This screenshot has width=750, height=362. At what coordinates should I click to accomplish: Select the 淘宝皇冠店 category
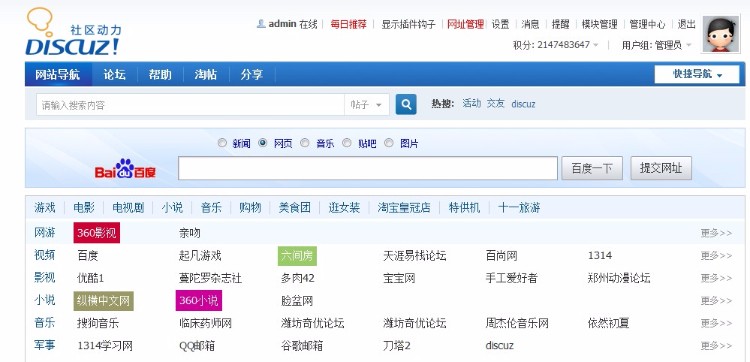pos(404,208)
